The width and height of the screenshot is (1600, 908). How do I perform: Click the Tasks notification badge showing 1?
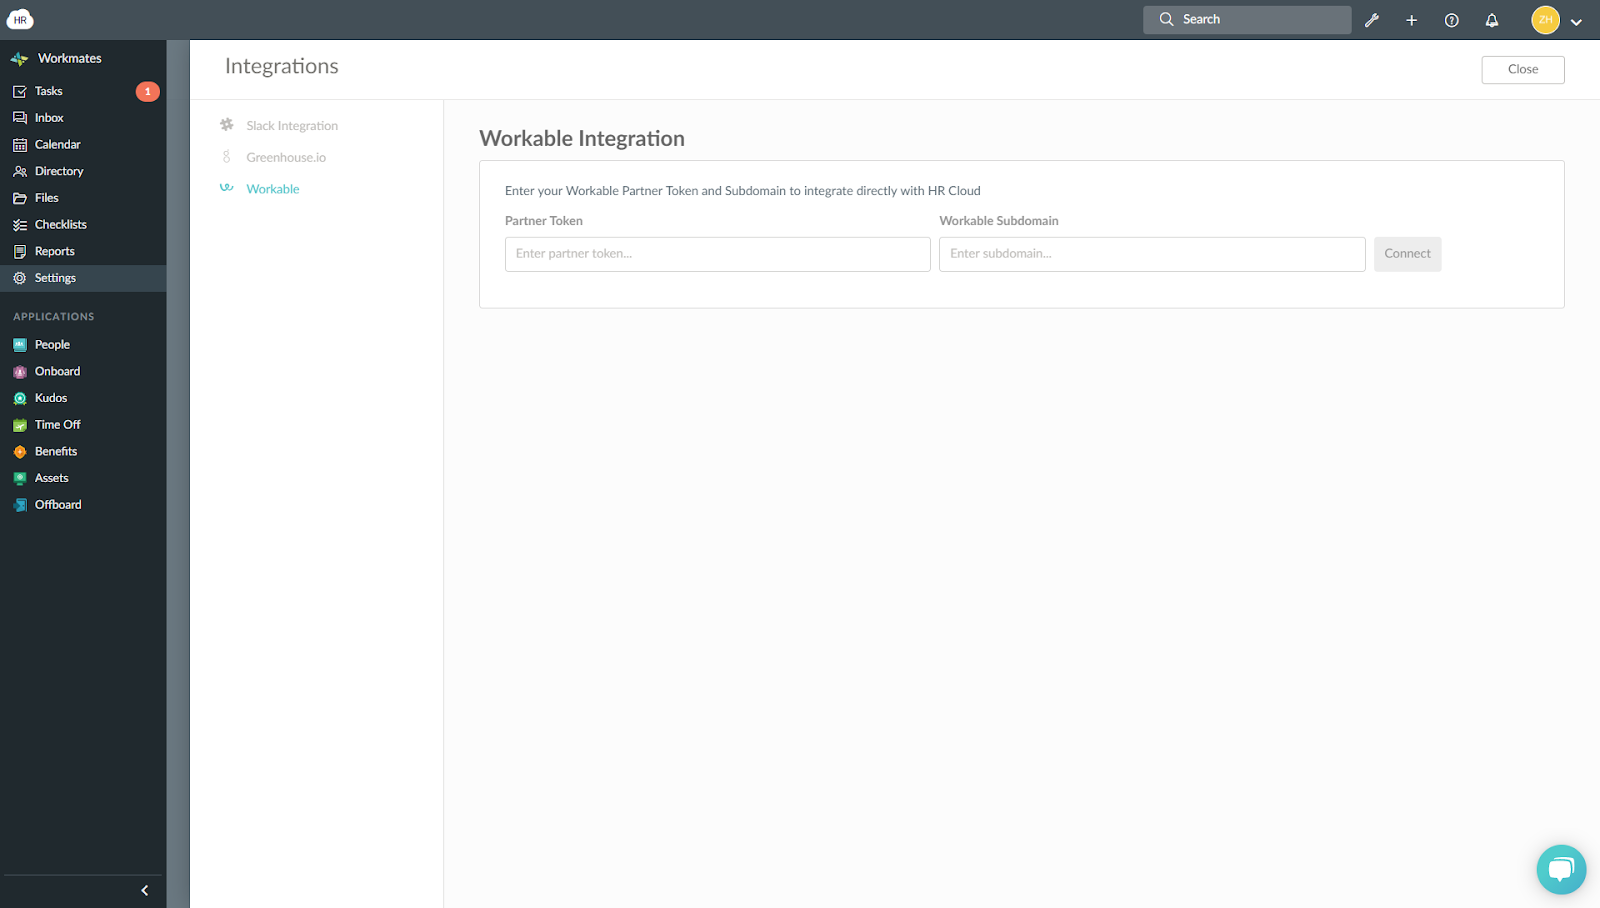(x=147, y=91)
